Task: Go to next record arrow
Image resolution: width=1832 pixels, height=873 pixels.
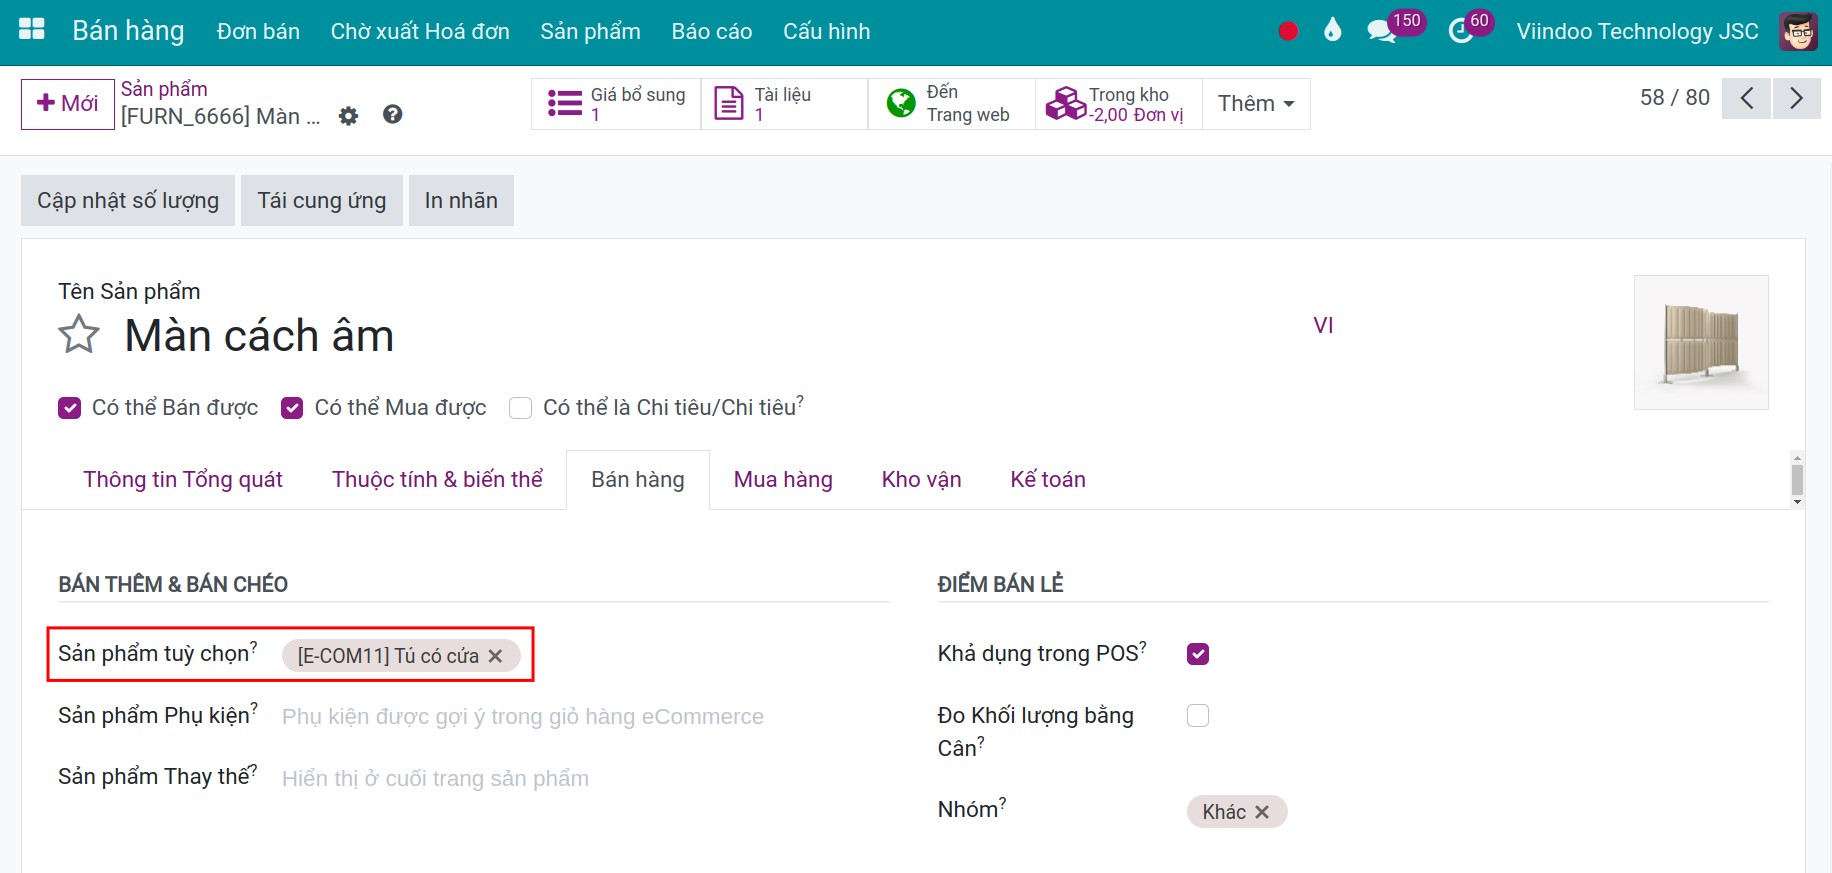Action: click(1797, 98)
